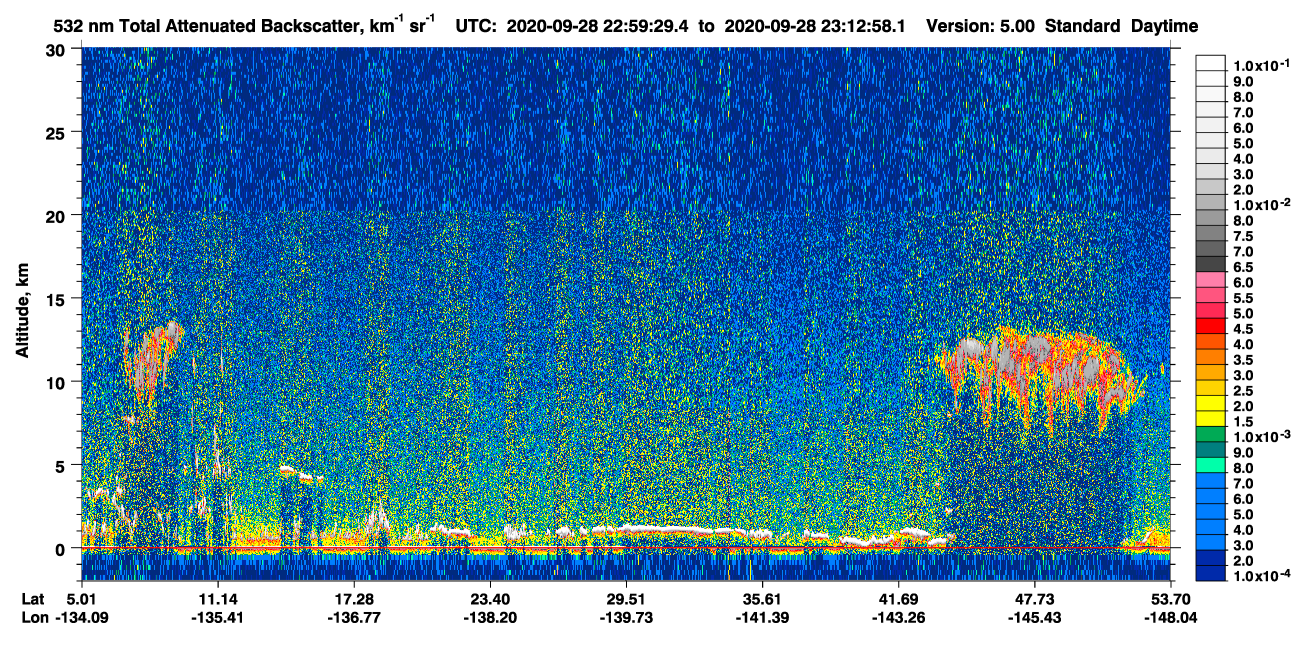Image resolution: width=1300 pixels, height=667 pixels.
Task: Select longitude value -136.77
Action: click(x=353, y=618)
